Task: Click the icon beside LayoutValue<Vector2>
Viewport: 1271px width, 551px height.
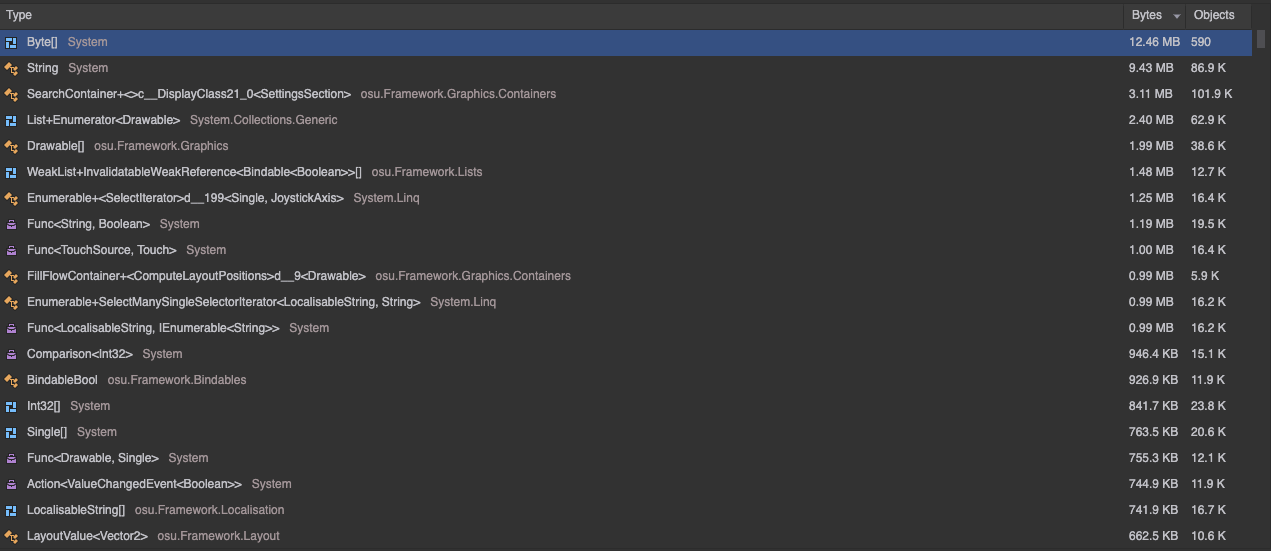Action: point(11,536)
